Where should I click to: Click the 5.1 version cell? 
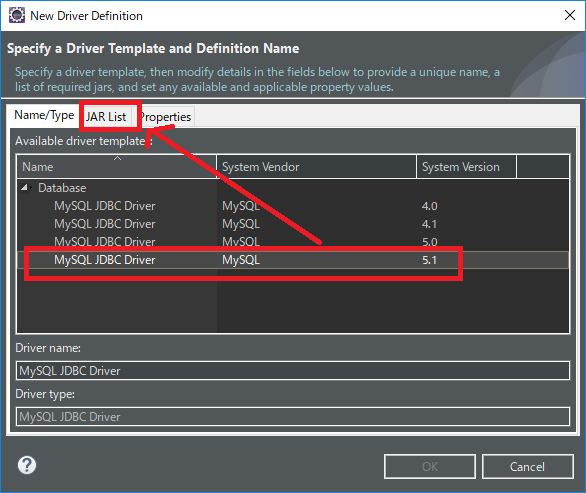click(x=429, y=260)
